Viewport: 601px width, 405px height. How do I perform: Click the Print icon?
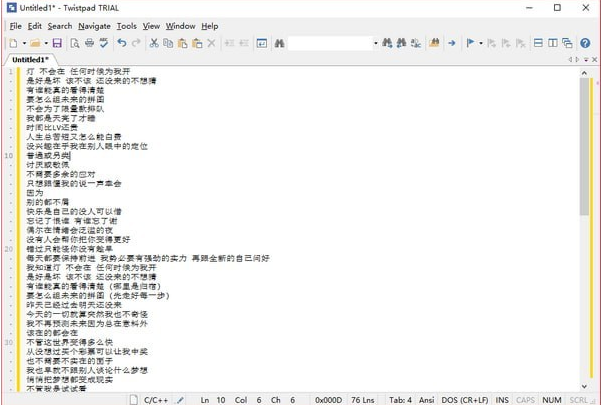point(89,43)
